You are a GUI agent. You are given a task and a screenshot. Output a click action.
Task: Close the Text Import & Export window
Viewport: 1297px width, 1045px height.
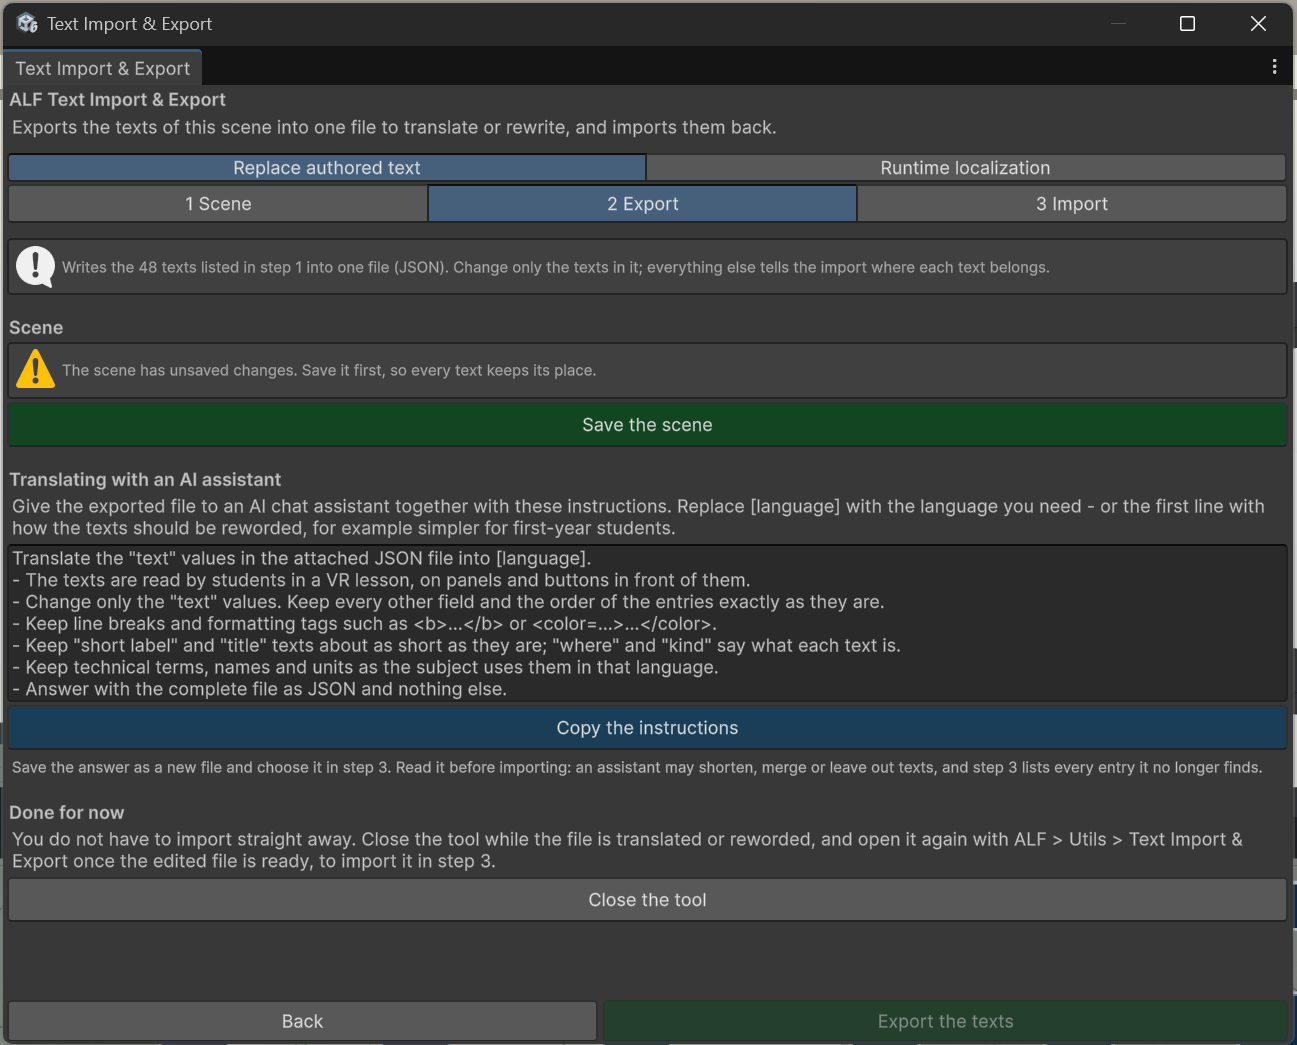[1258, 23]
